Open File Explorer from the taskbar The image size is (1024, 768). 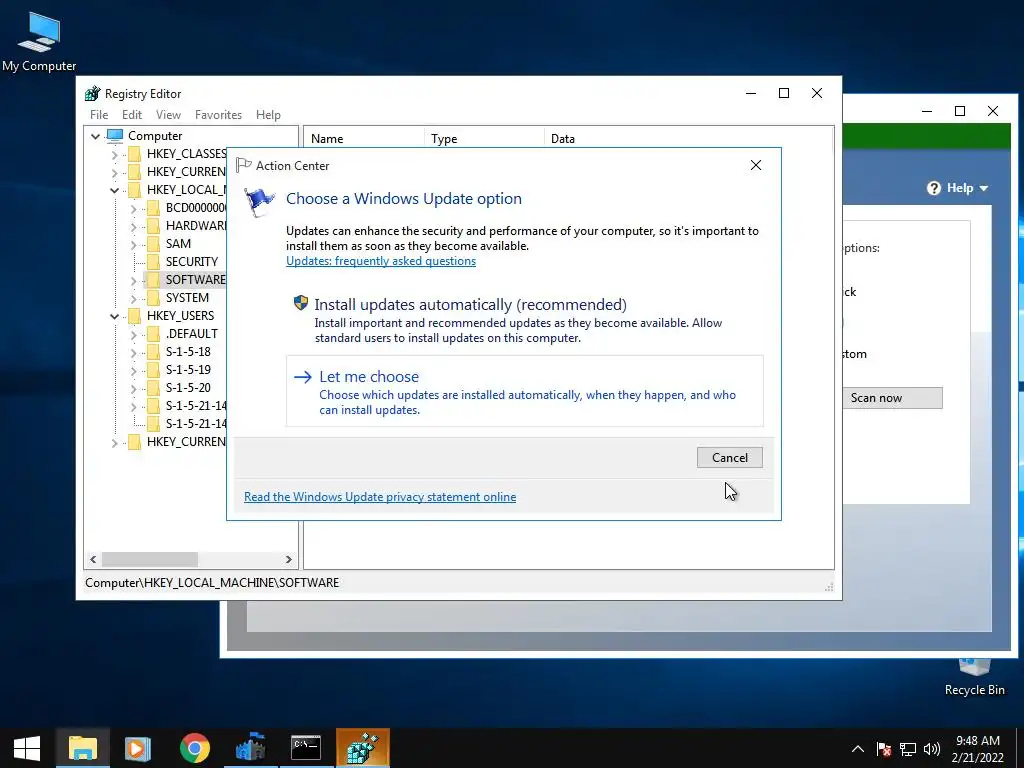pos(83,748)
